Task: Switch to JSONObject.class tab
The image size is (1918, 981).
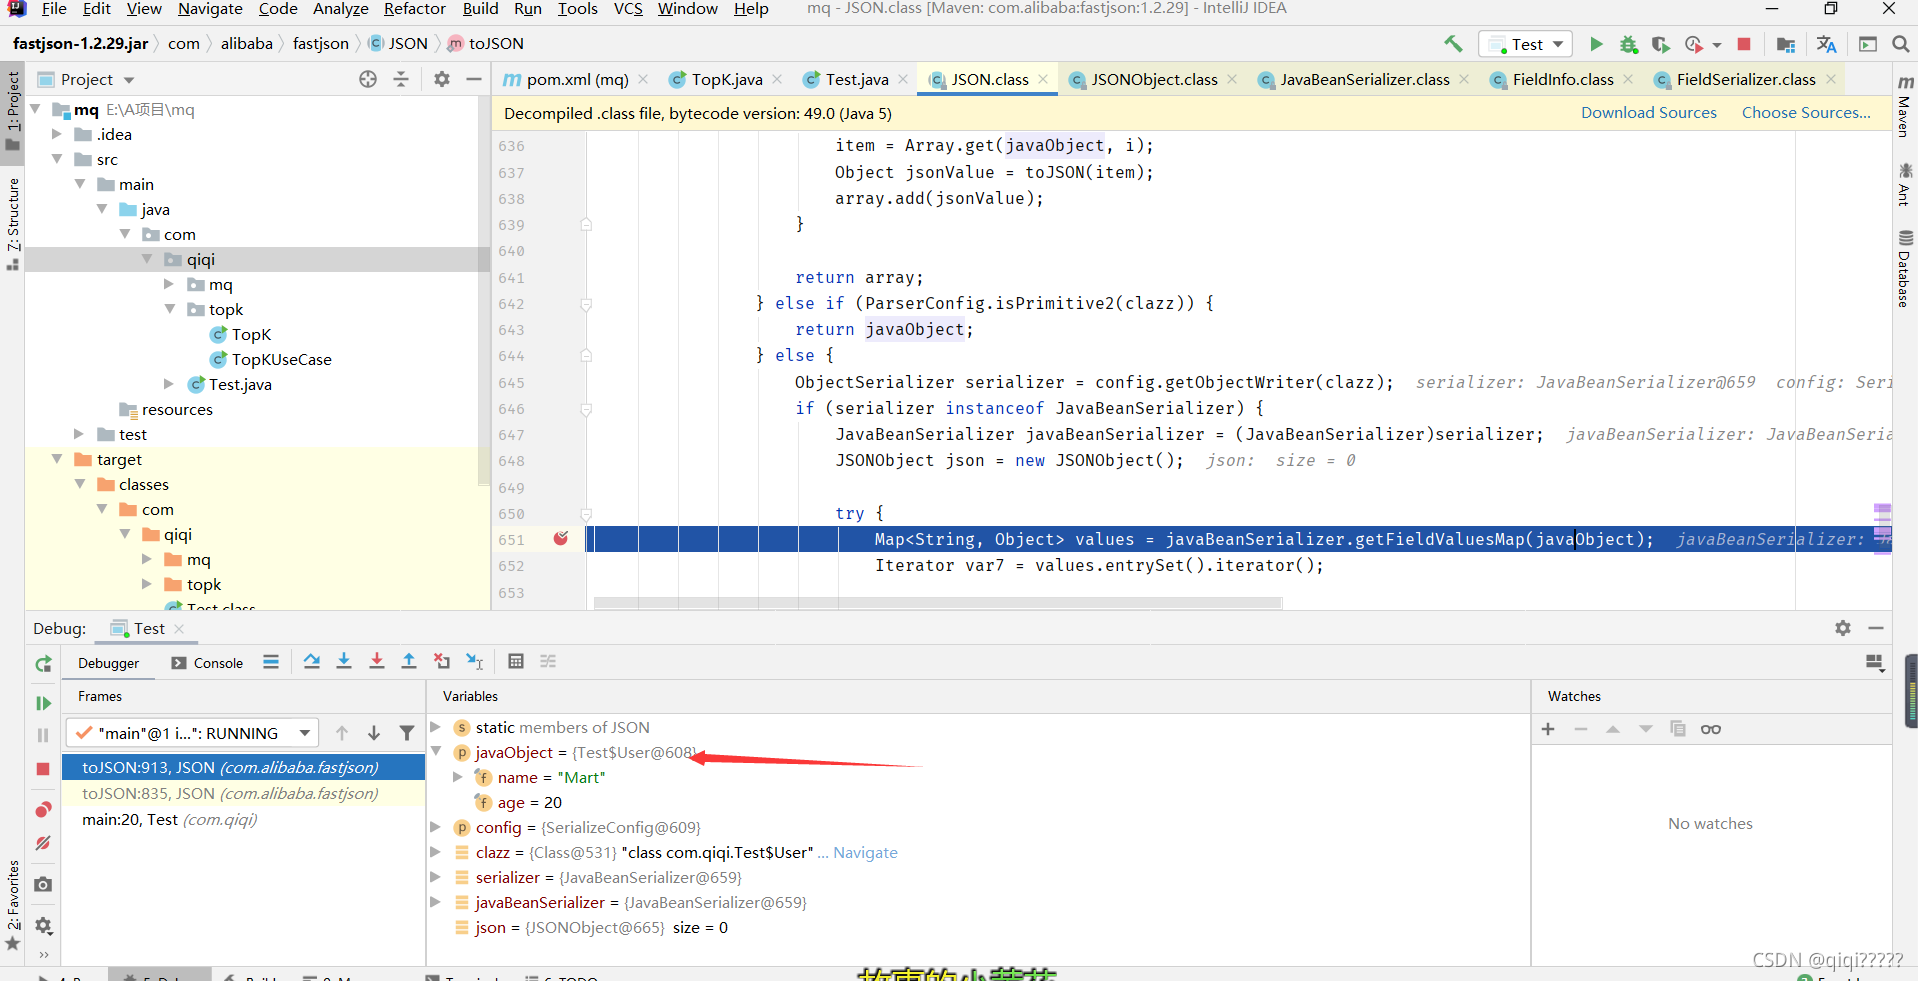Action: point(1154,79)
